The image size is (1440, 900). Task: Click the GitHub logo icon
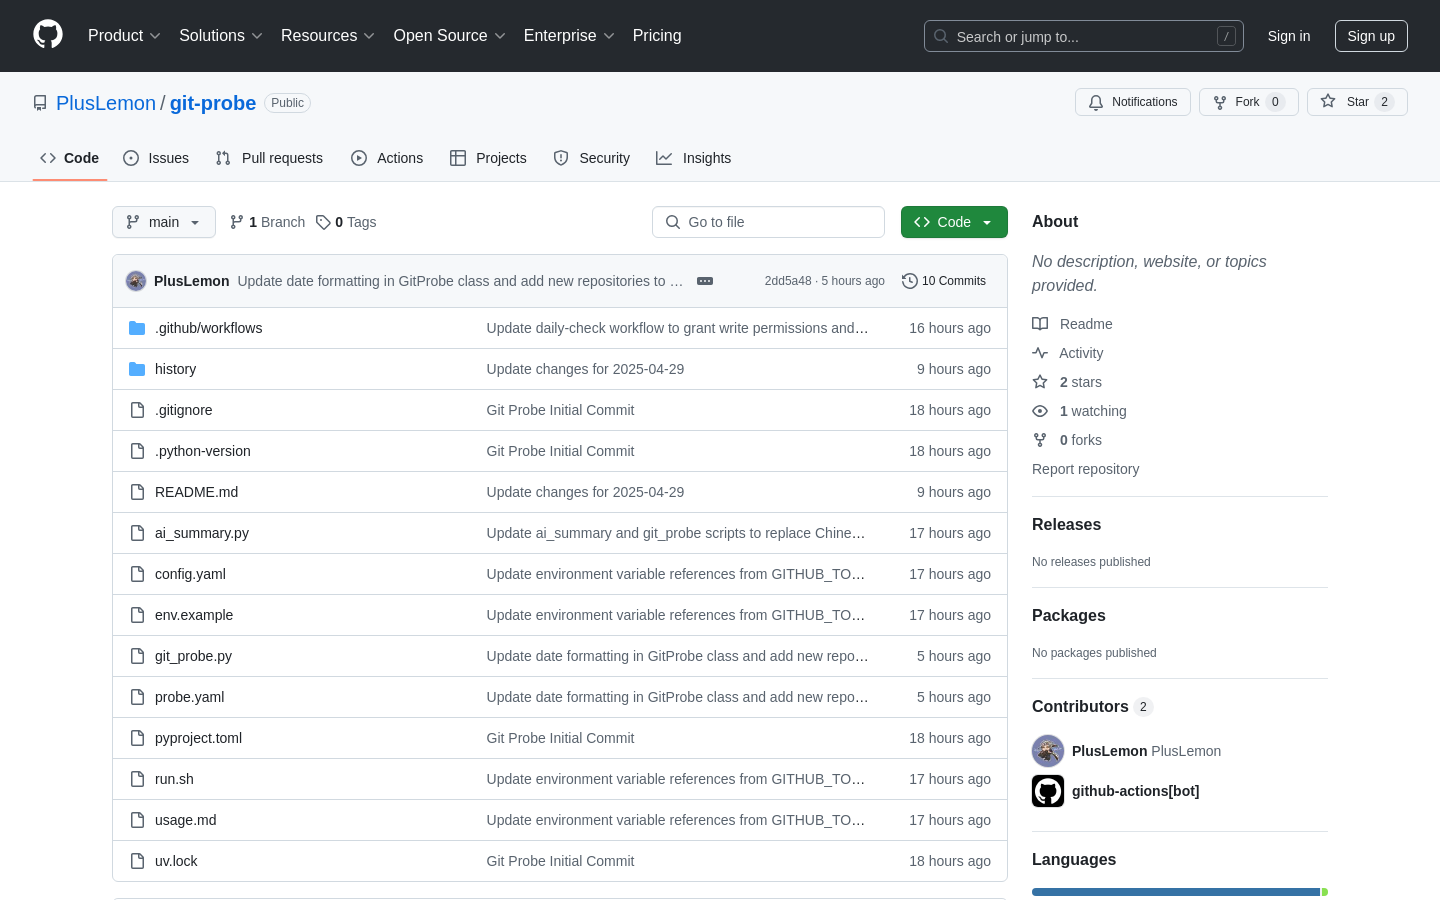48,35
